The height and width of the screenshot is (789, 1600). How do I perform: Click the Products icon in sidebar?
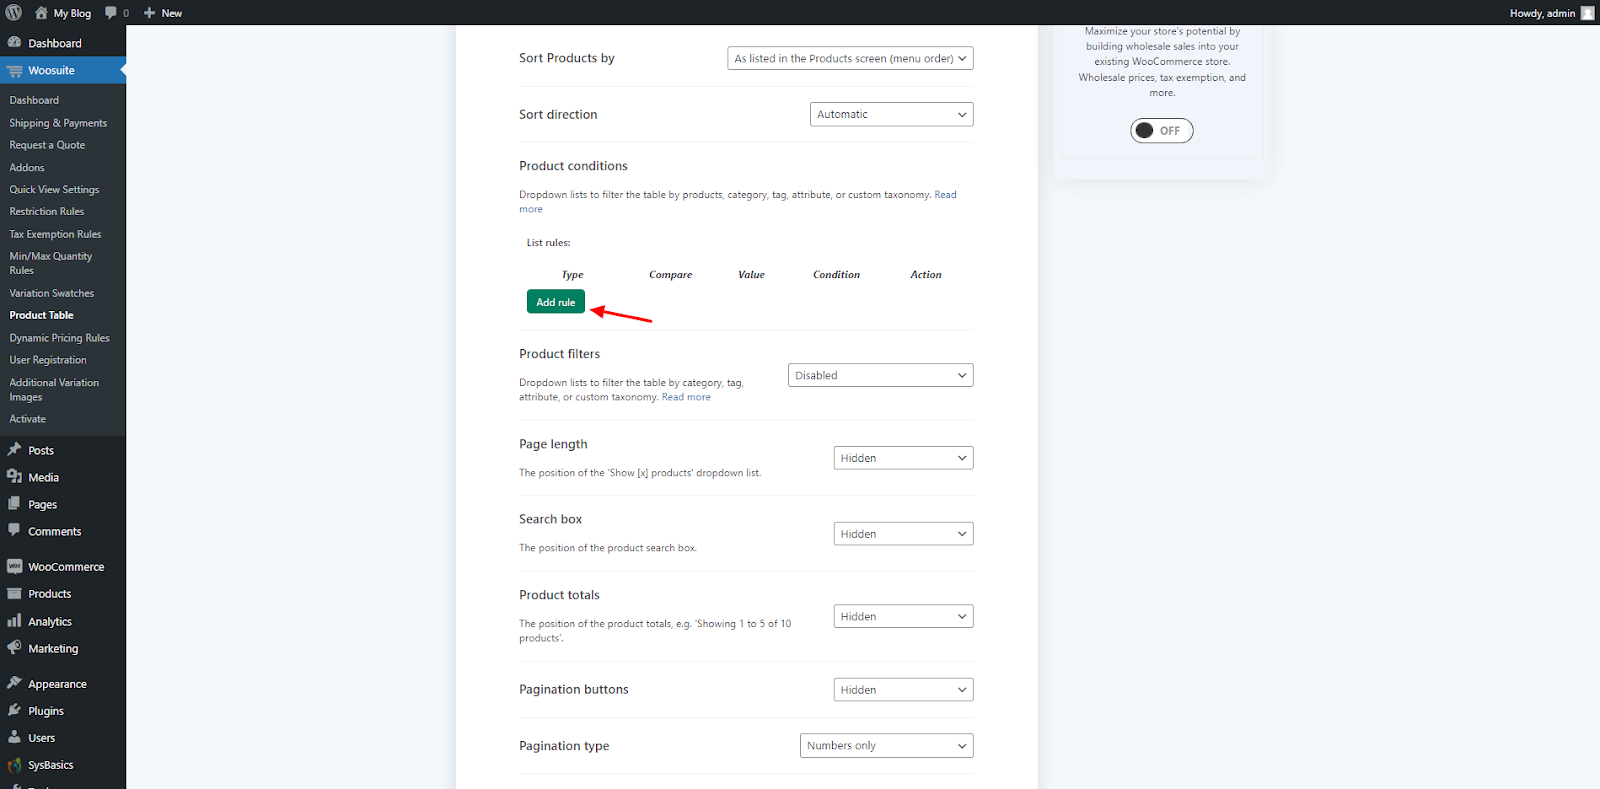click(14, 593)
